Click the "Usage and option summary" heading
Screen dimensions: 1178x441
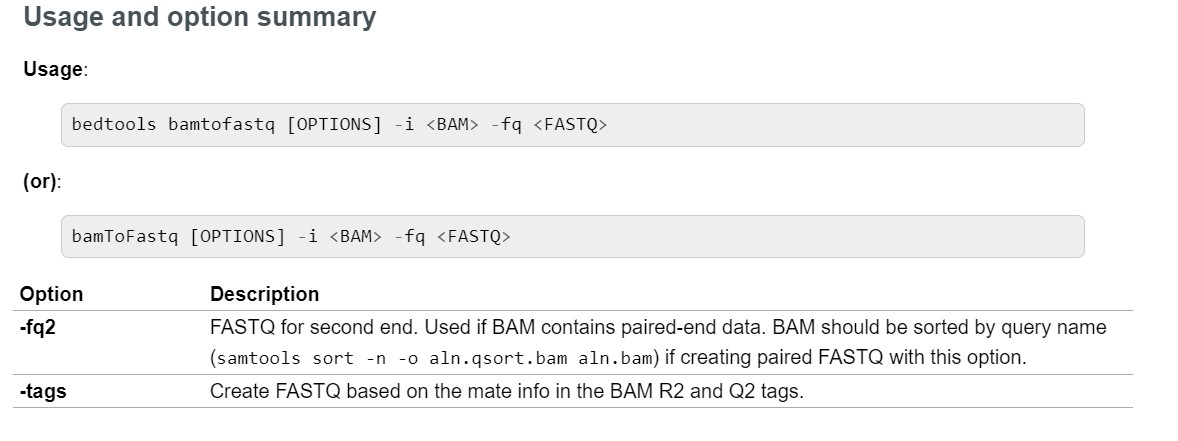pyautogui.click(x=199, y=18)
